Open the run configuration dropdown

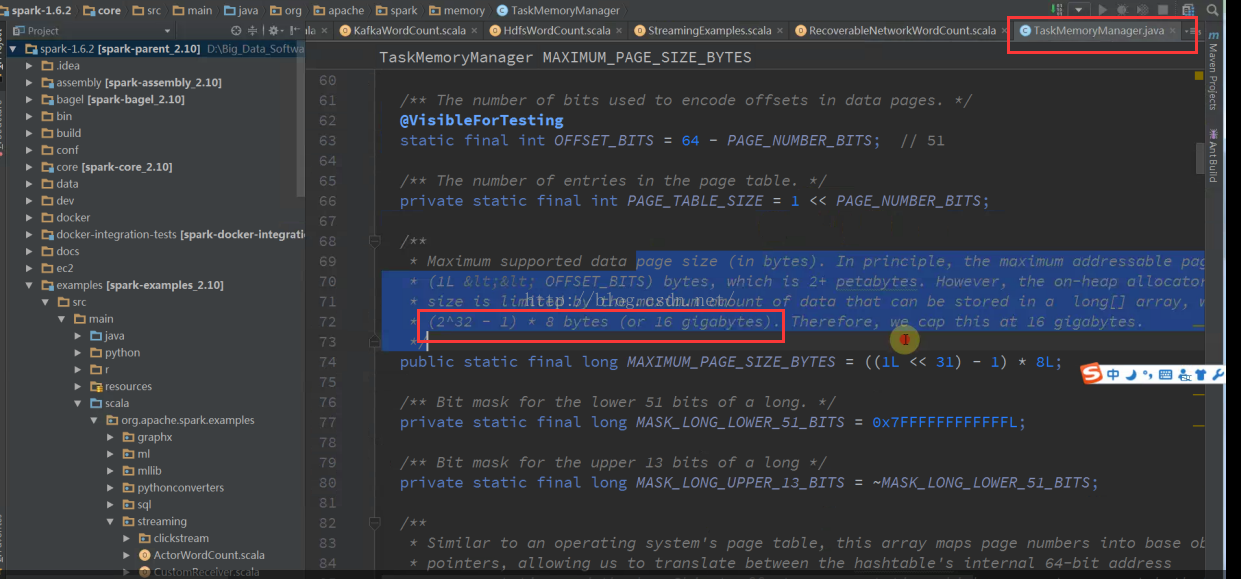click(1079, 10)
